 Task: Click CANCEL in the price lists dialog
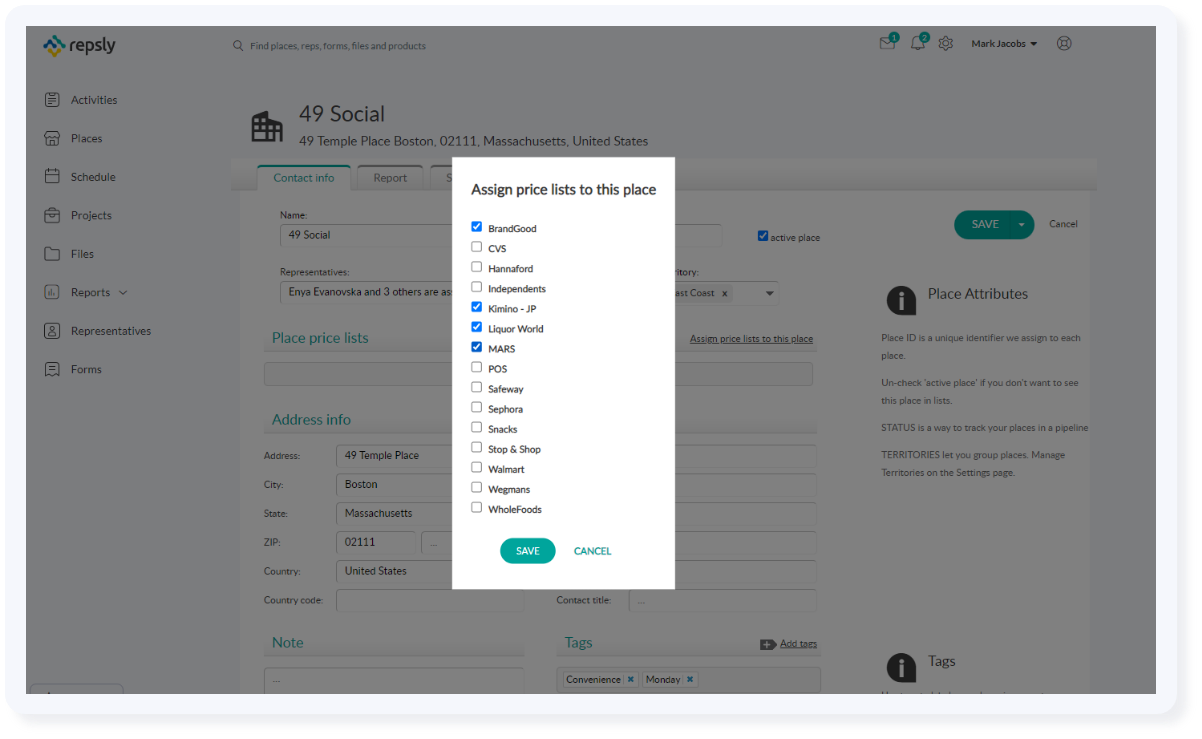pos(592,551)
